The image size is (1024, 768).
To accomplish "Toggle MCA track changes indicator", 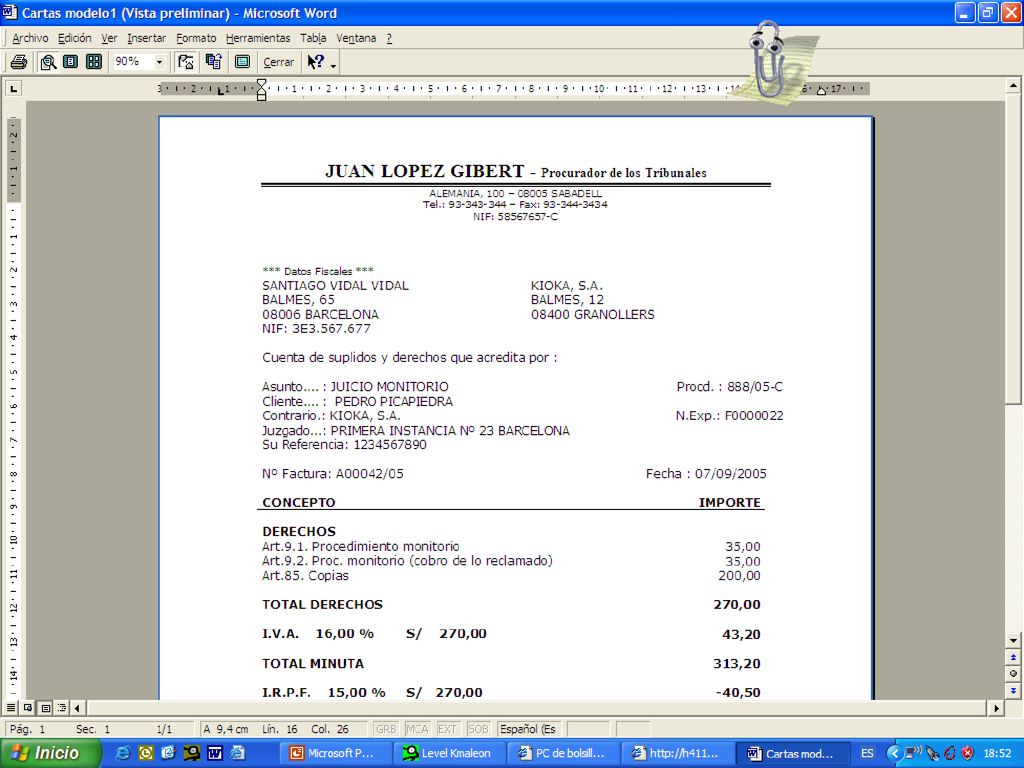I will click(x=417, y=729).
